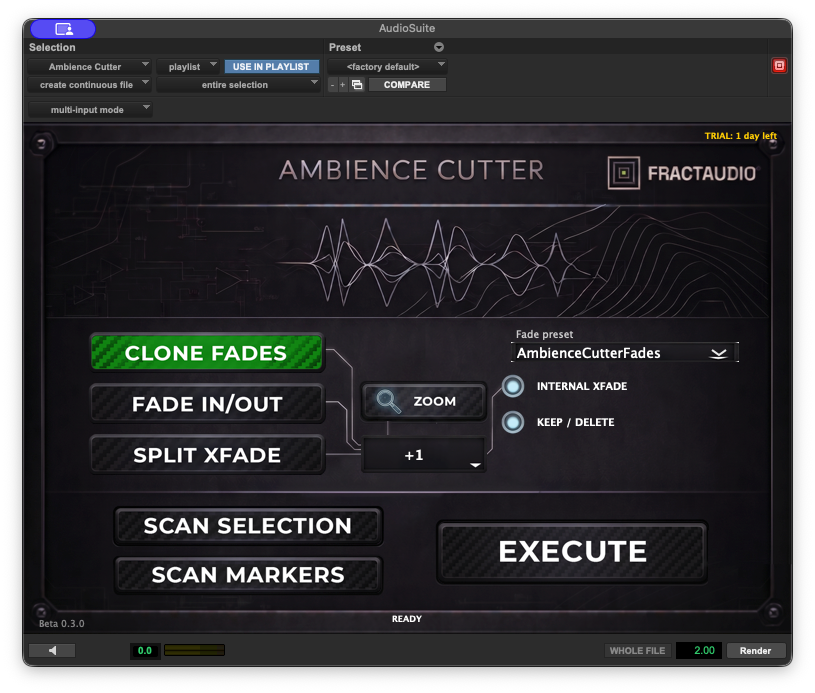Image resolution: width=815 pixels, height=693 pixels.
Task: Toggle USE IN PLAYLIST button
Action: 271,67
